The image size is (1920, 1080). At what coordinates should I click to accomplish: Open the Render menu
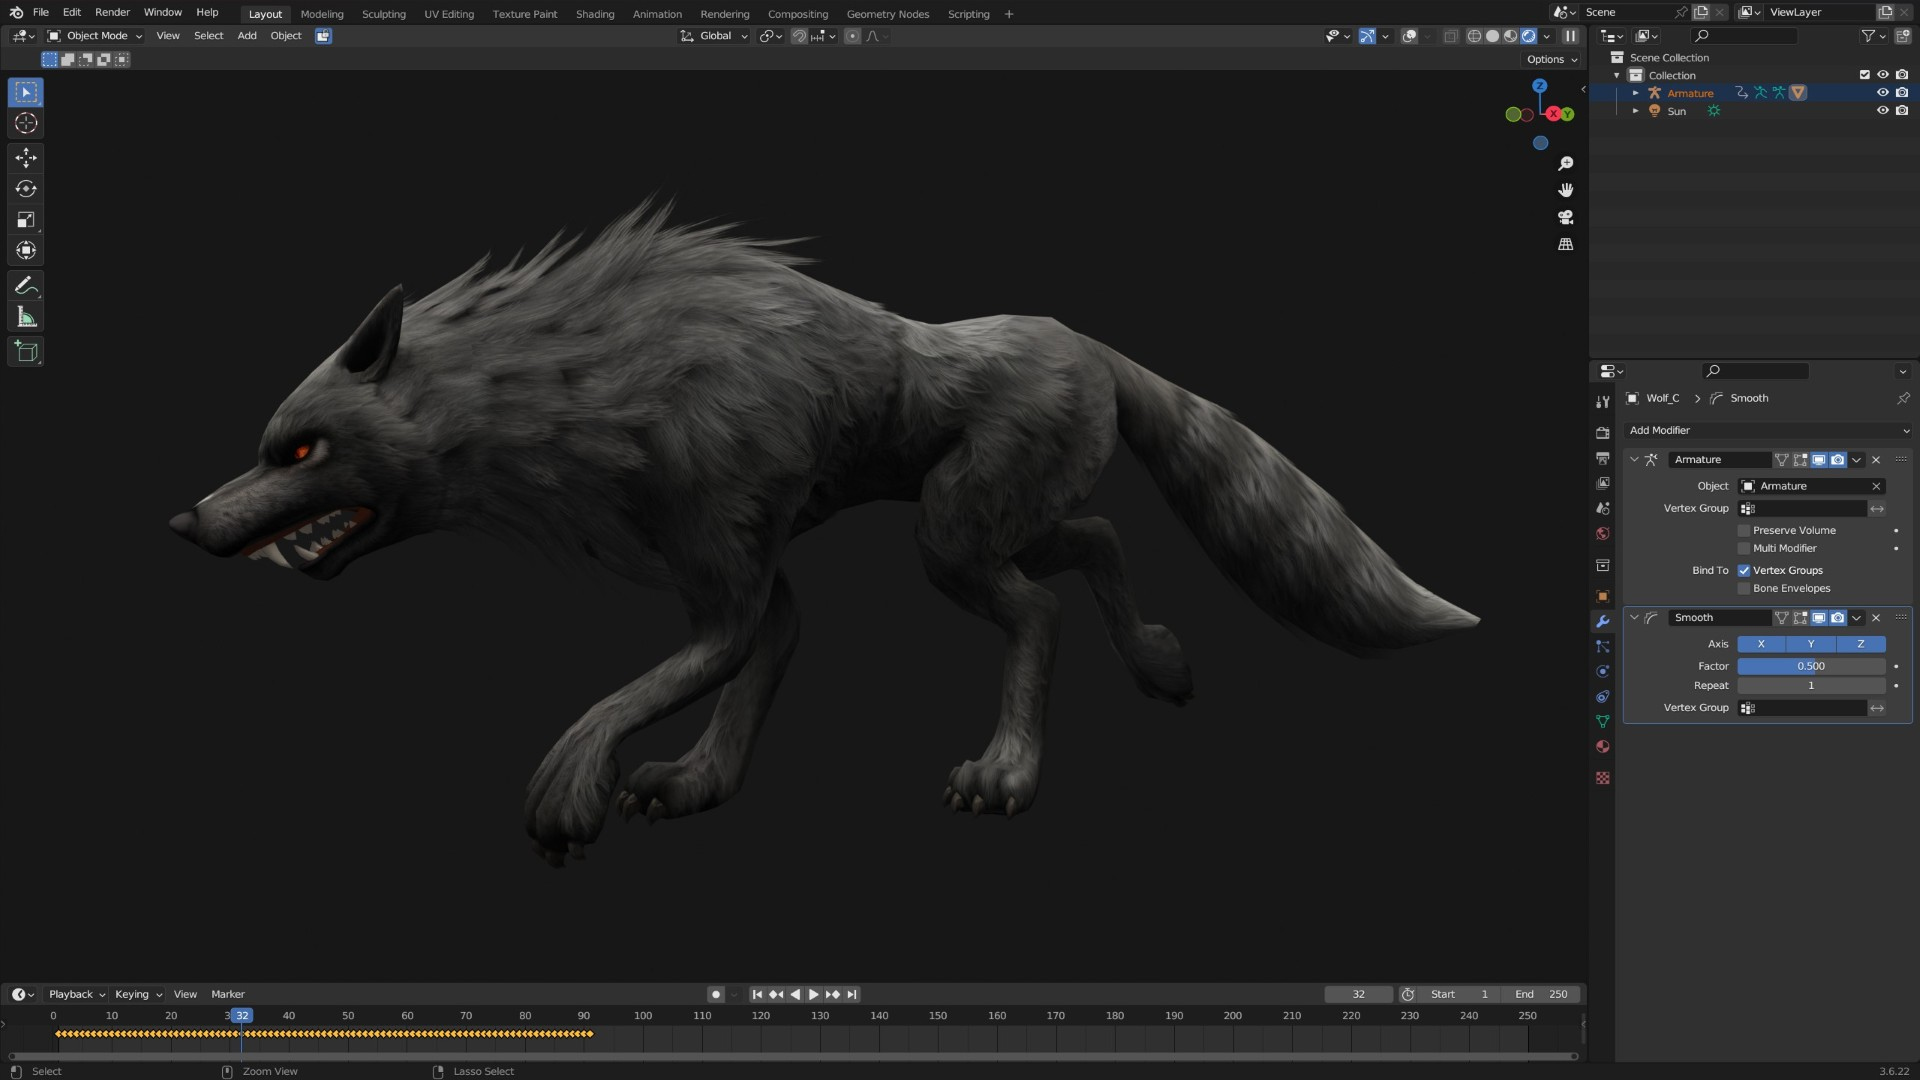click(112, 13)
